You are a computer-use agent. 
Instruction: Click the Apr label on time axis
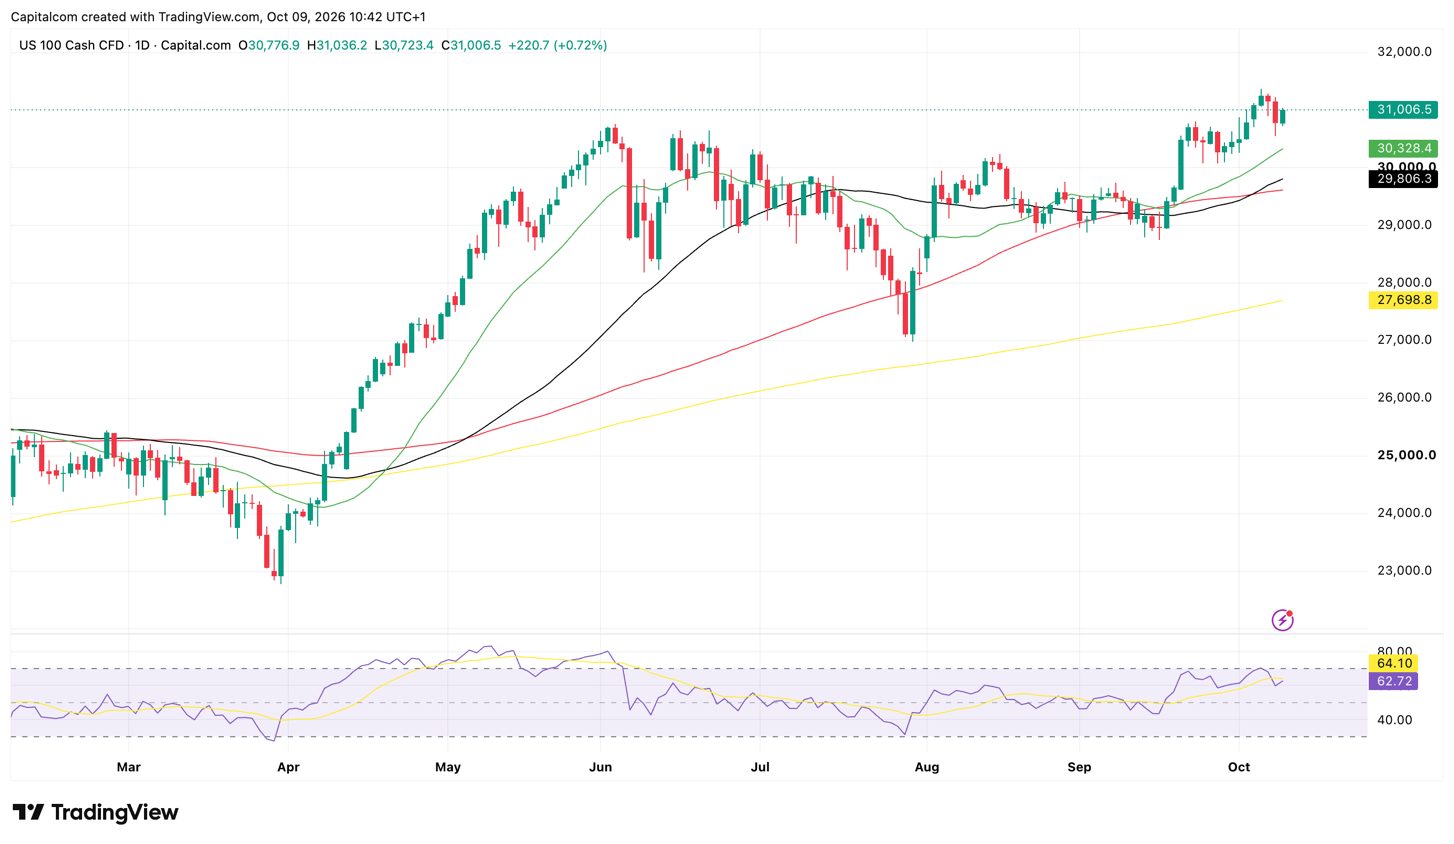click(x=288, y=767)
